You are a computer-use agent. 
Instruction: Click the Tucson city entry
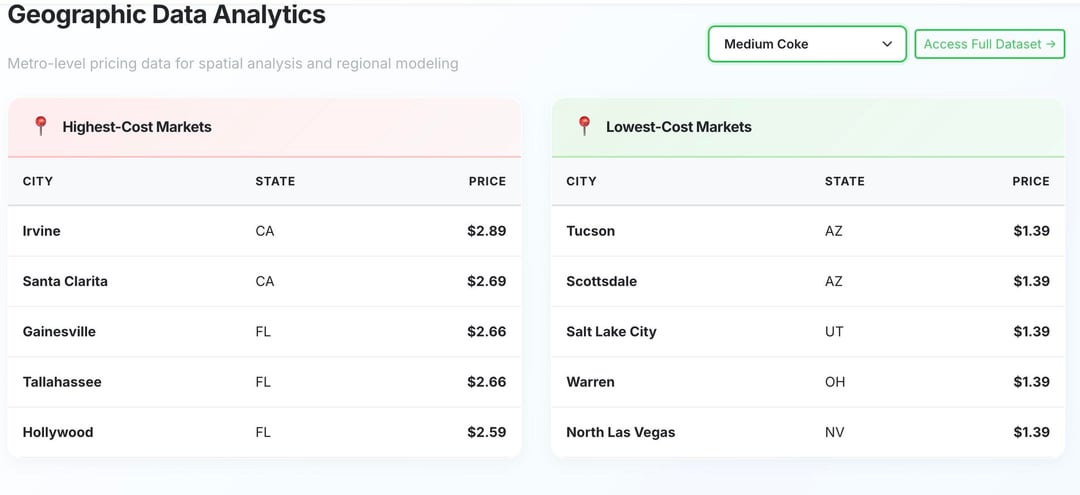590,231
